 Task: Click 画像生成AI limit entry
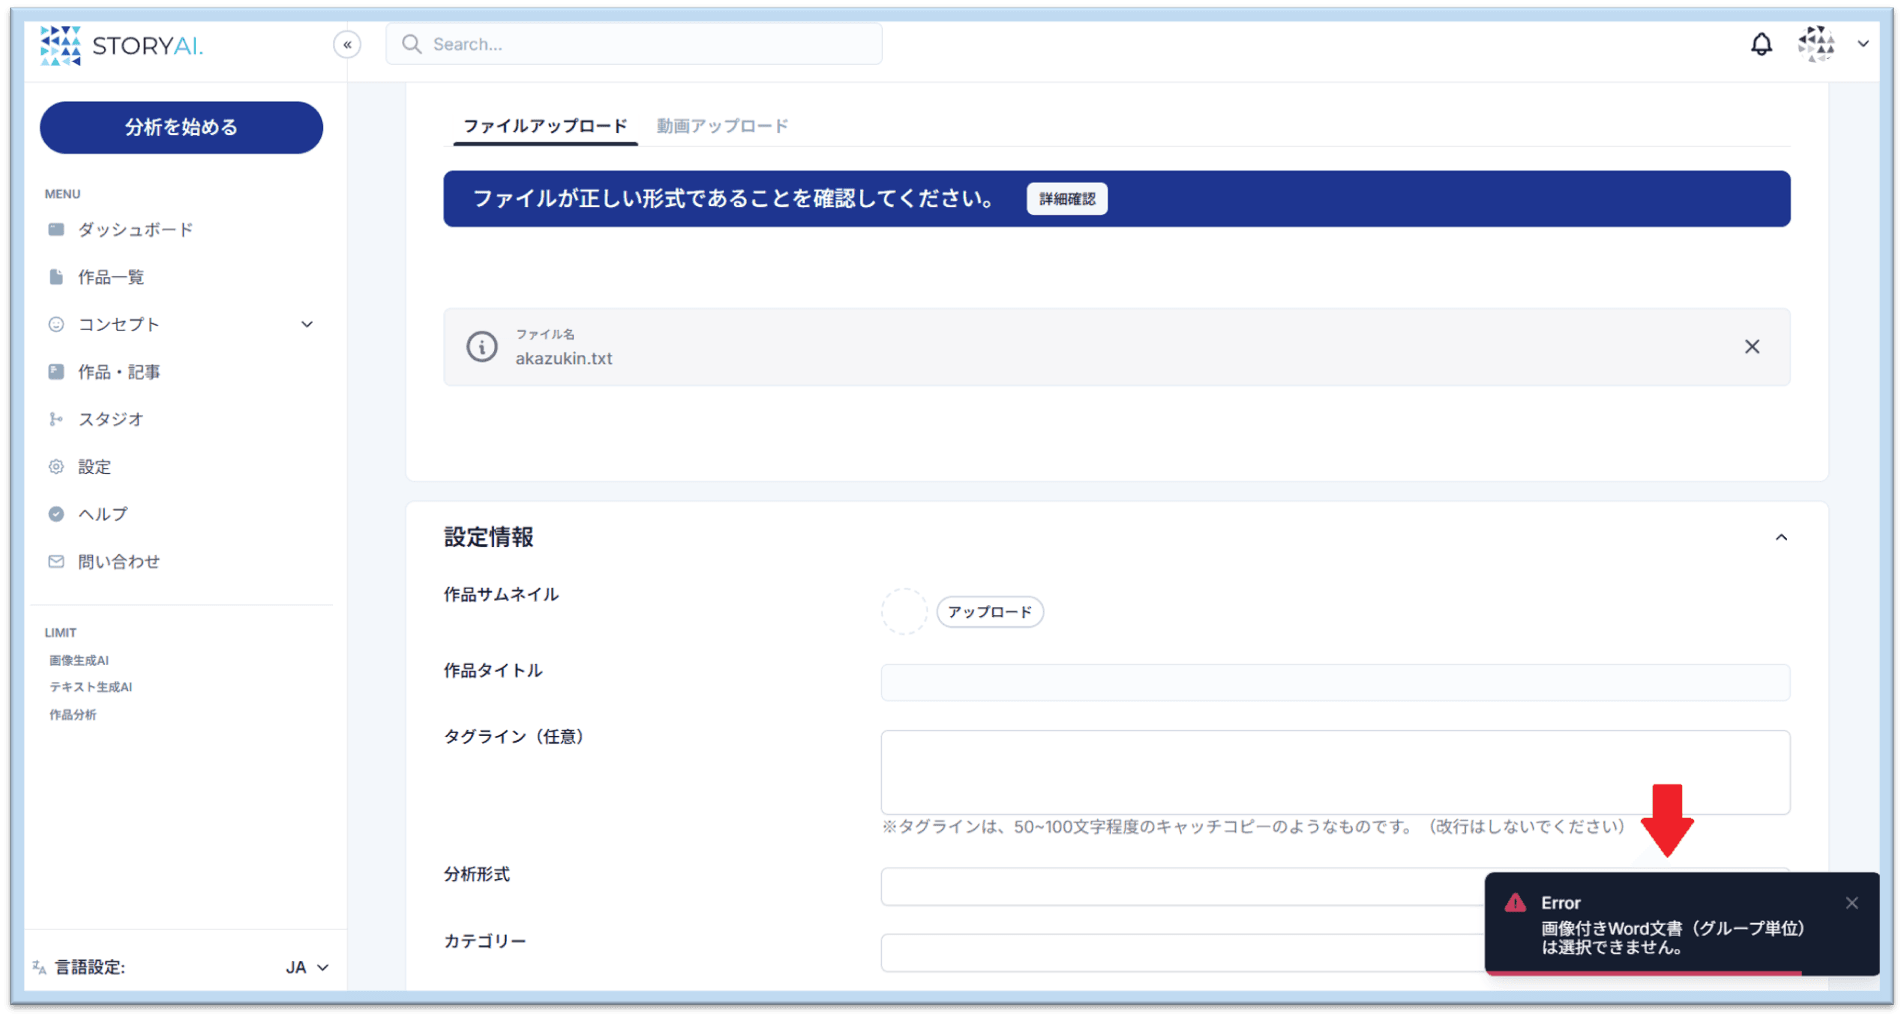click(79, 661)
